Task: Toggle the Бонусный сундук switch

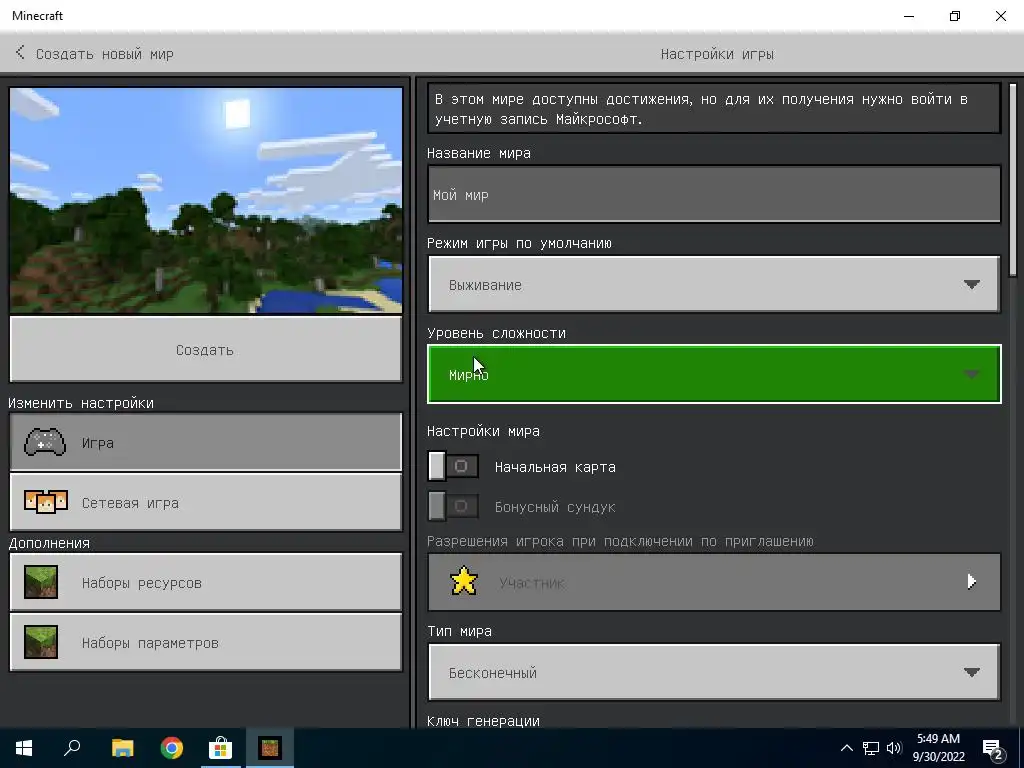Action: (x=453, y=506)
